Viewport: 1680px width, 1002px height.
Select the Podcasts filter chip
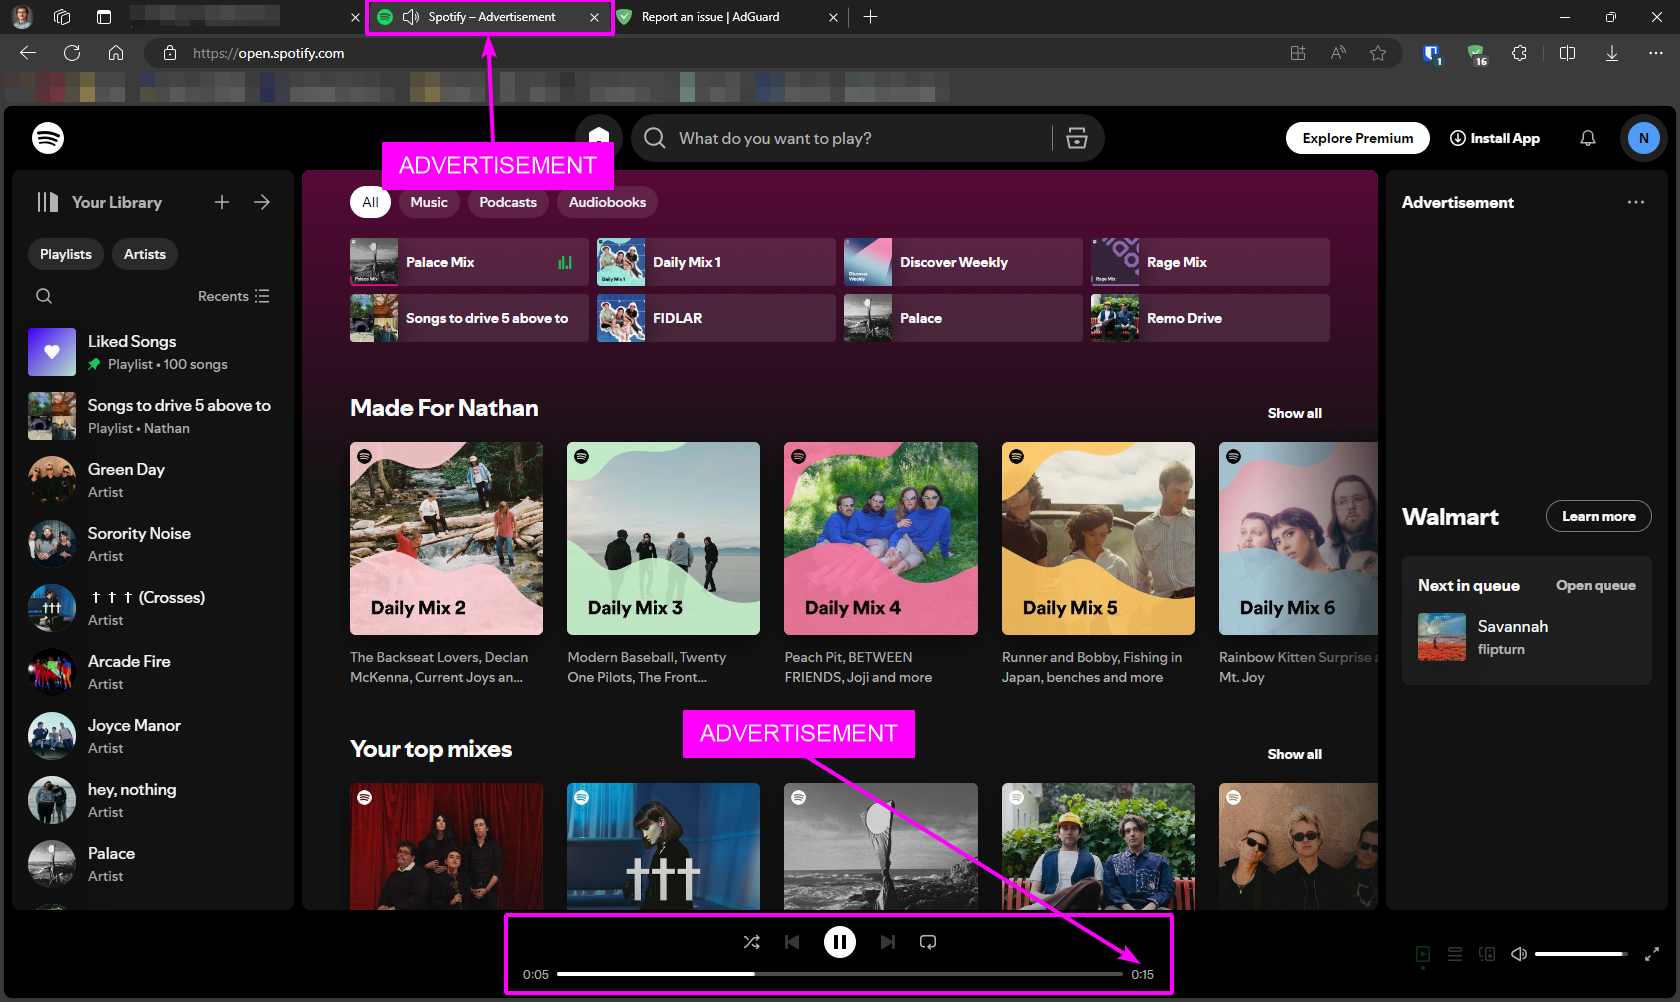pos(508,202)
